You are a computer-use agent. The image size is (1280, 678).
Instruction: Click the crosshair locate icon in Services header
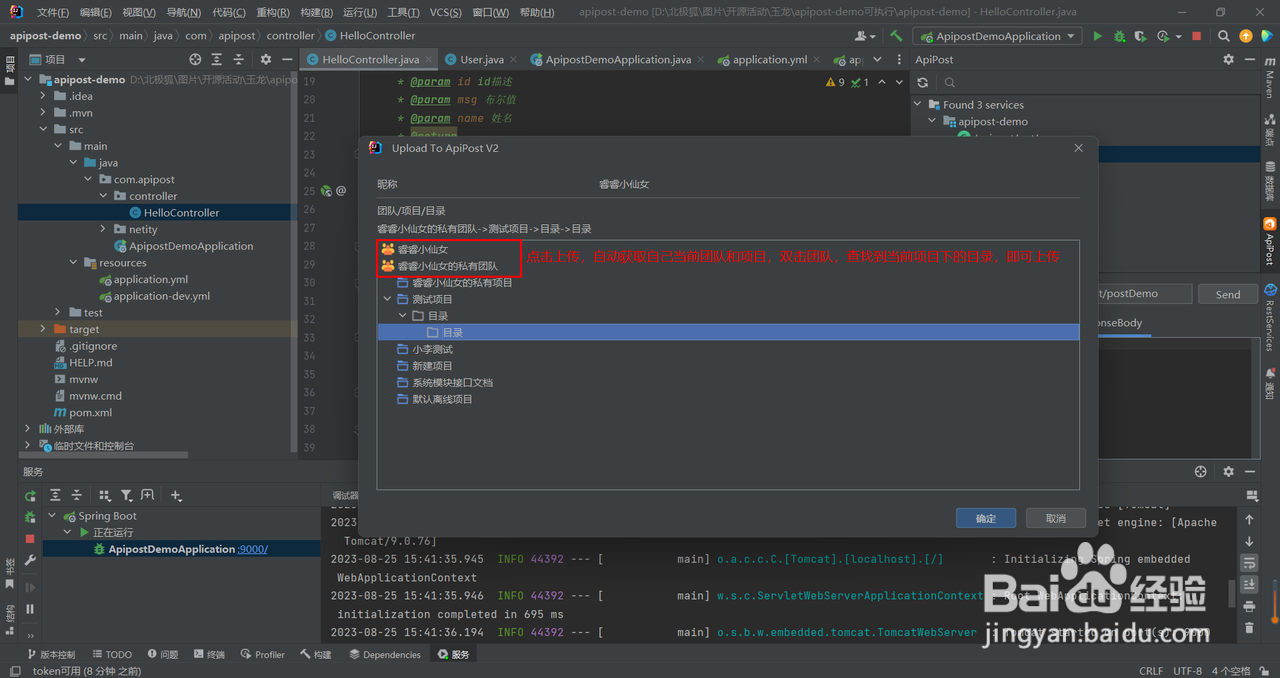[1201, 472]
